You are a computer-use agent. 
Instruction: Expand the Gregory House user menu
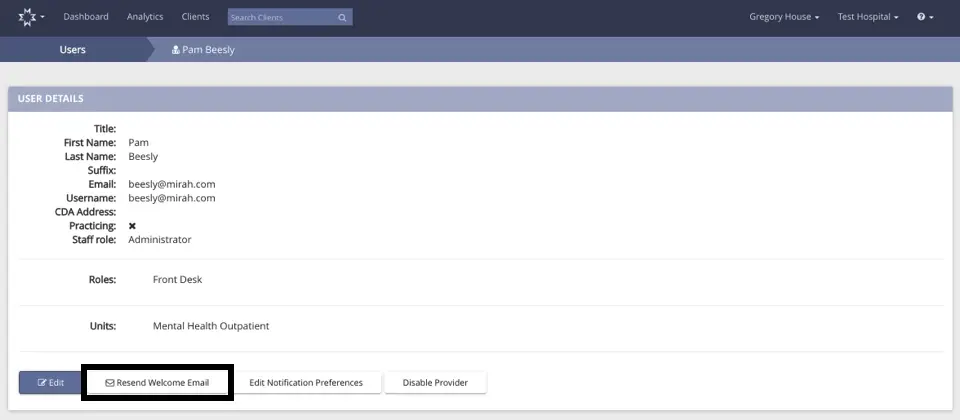784,17
